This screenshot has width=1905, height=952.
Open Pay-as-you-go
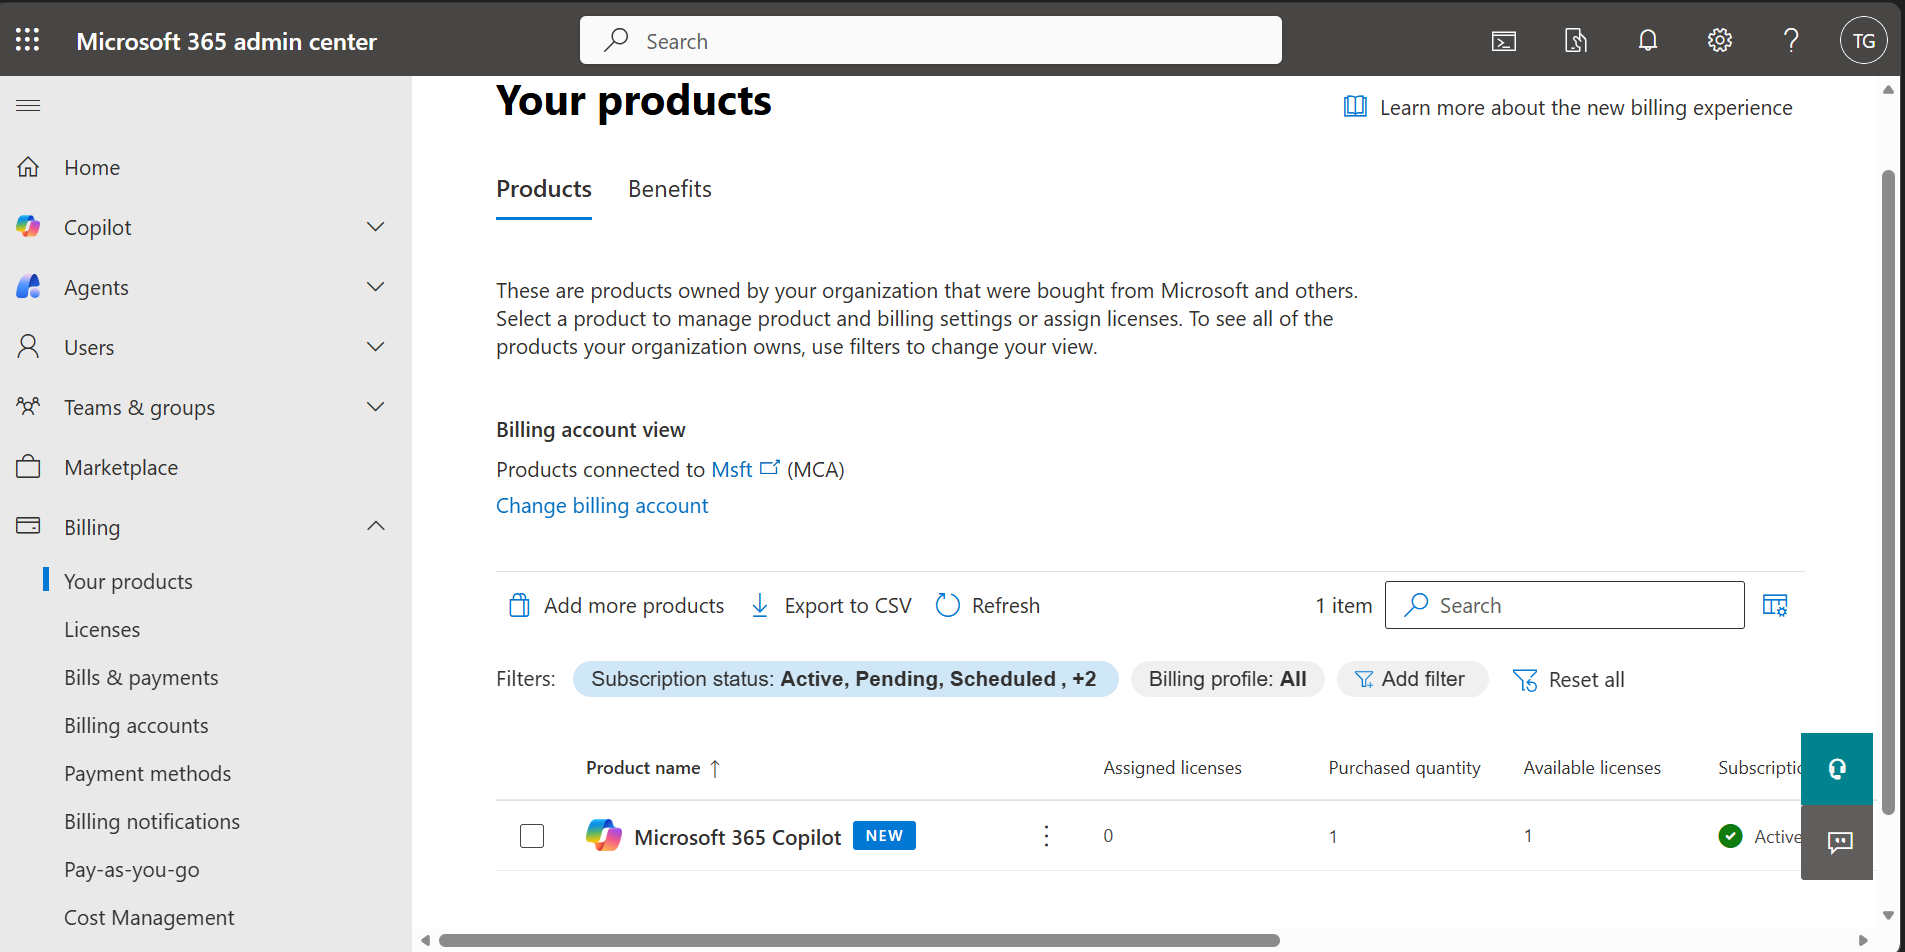[x=132, y=869]
